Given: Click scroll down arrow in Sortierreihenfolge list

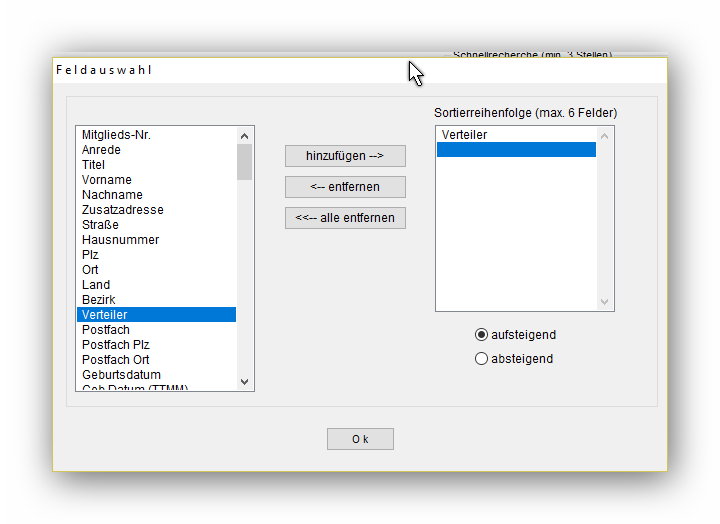Looking at the screenshot, I should (x=604, y=301).
